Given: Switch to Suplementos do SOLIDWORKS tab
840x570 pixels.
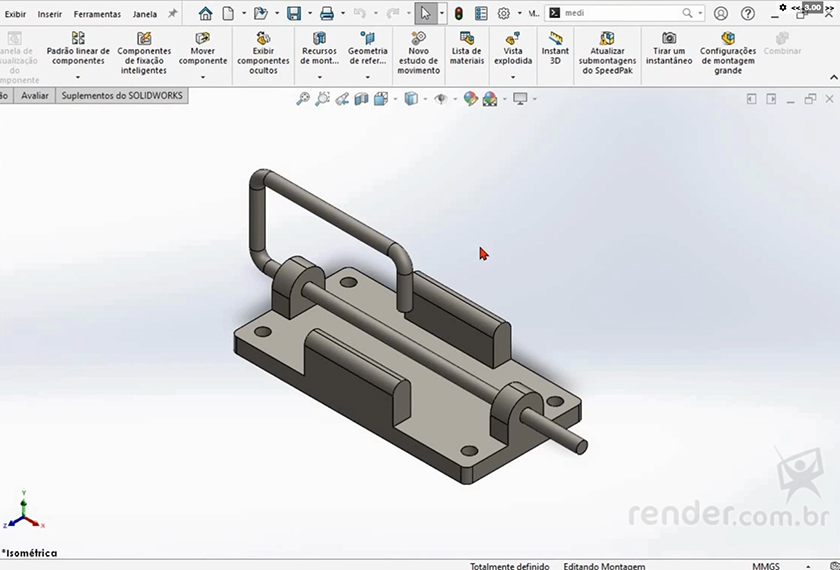Looking at the screenshot, I should pyautogui.click(x=121, y=96).
